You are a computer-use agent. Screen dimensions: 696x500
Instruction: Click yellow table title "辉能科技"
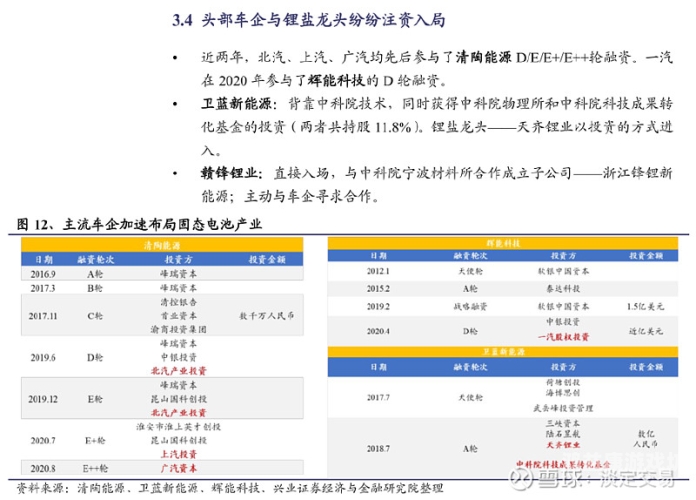pos(503,243)
